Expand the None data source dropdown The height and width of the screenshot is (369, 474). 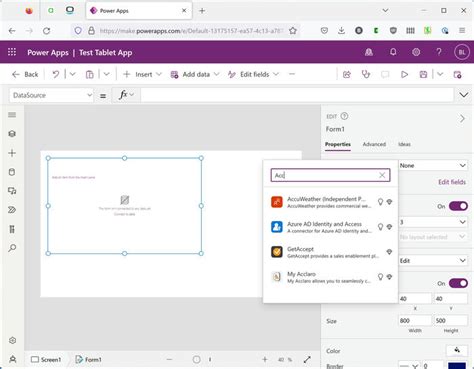pos(433,165)
